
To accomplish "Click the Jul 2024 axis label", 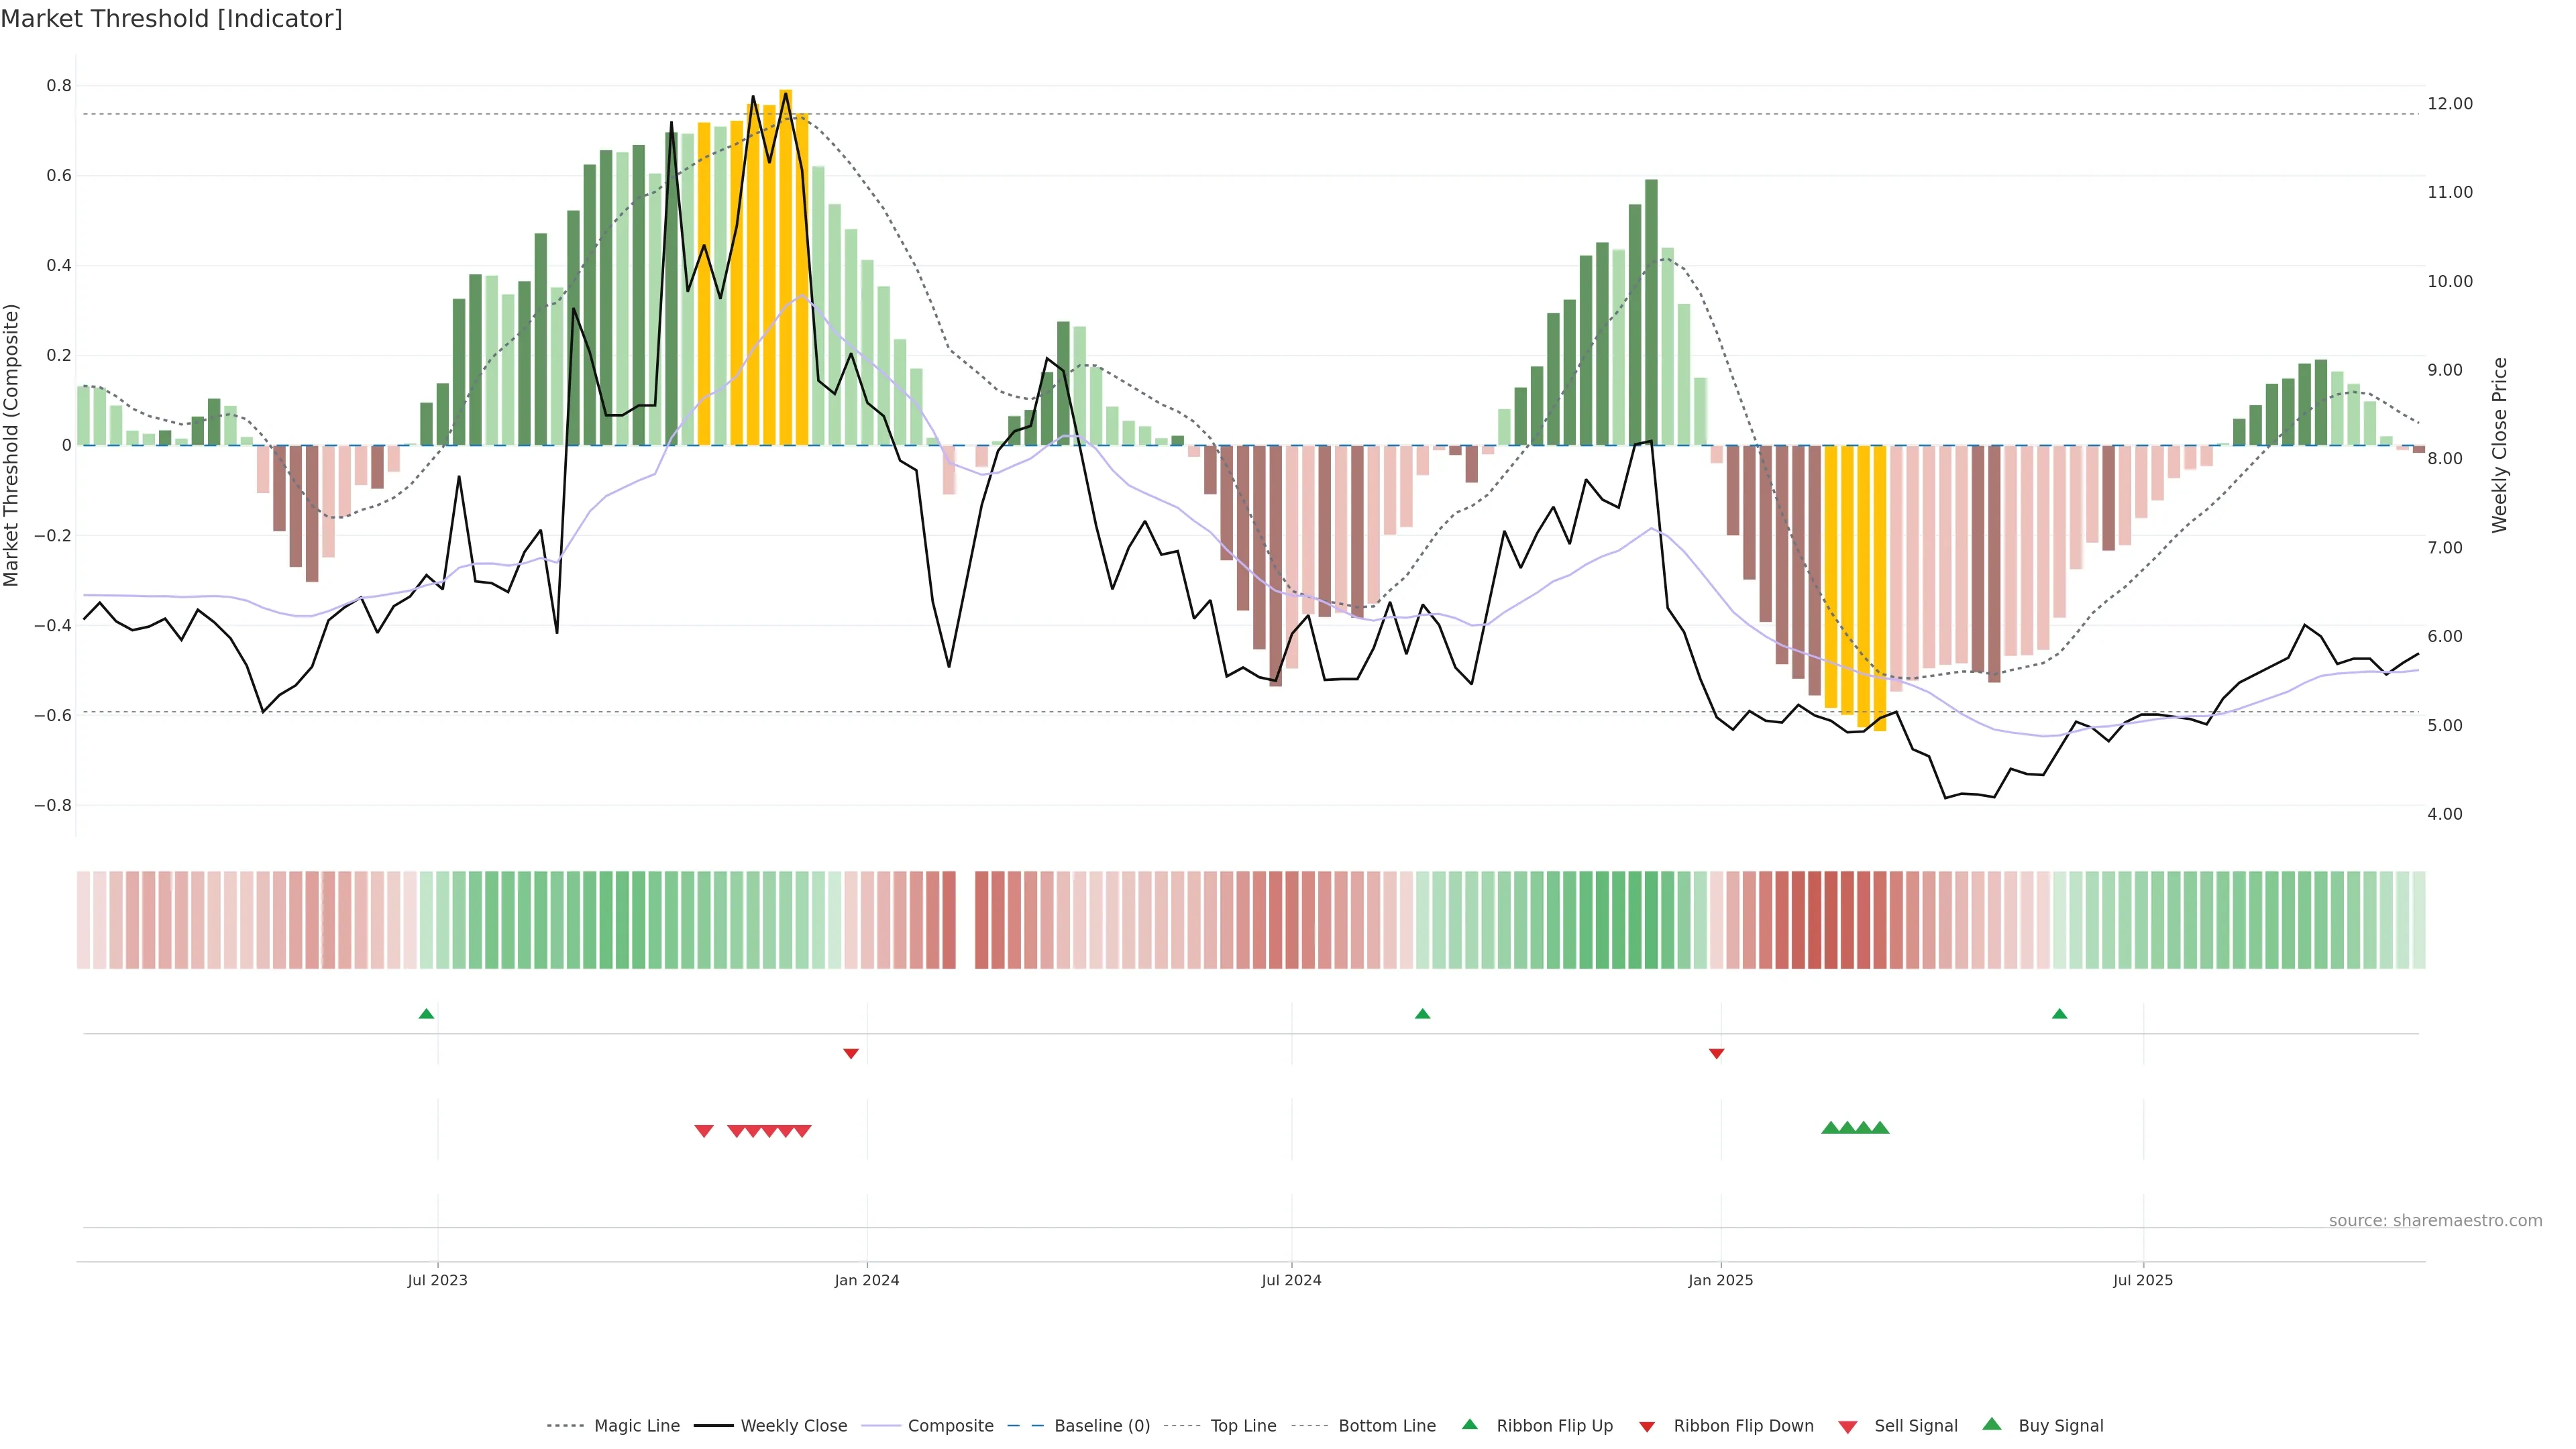I will coord(1291,1280).
